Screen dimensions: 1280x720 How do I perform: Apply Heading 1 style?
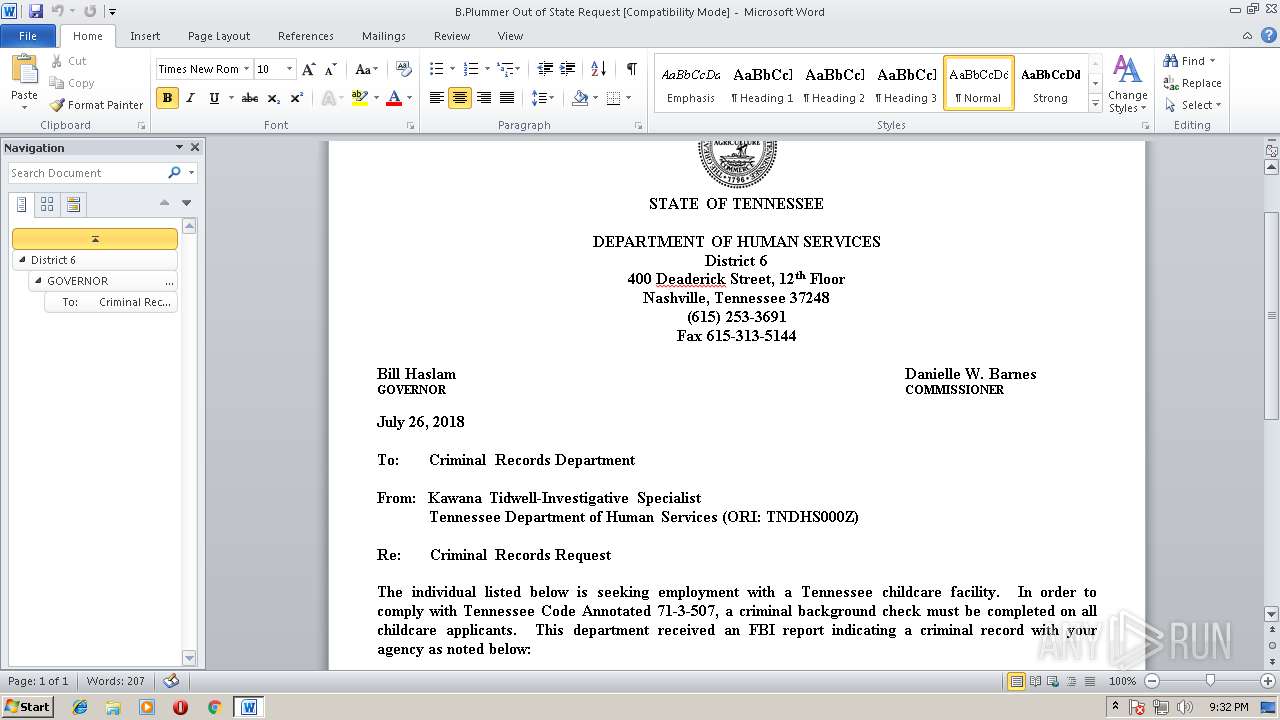pos(763,83)
